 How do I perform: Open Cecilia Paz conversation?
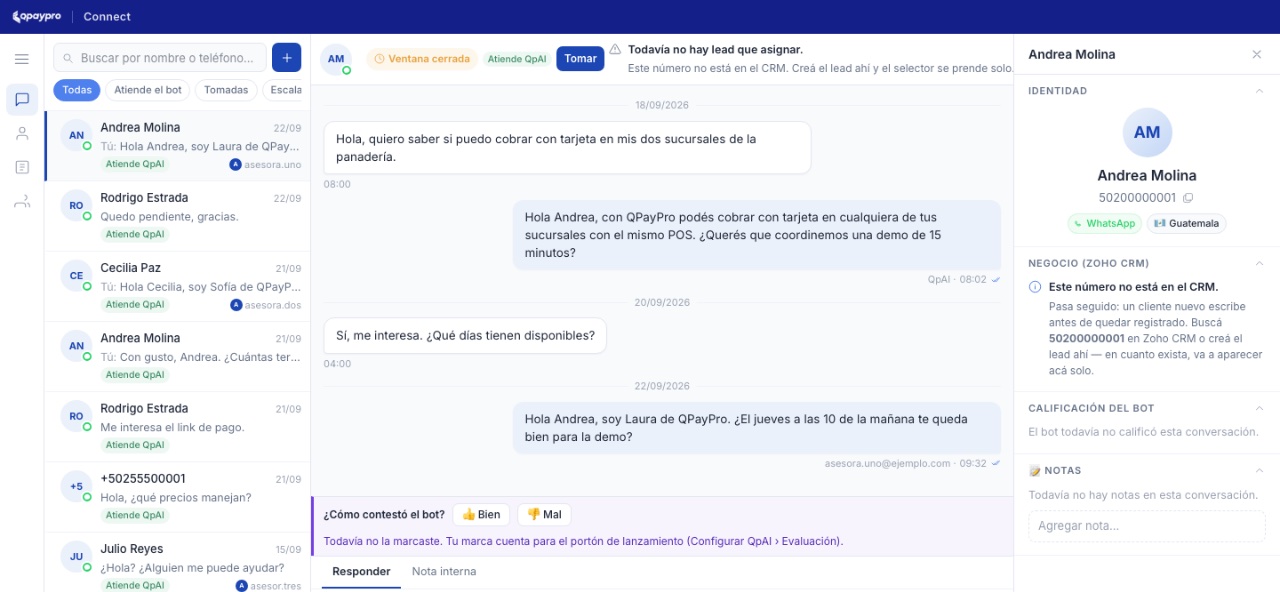tap(178, 287)
